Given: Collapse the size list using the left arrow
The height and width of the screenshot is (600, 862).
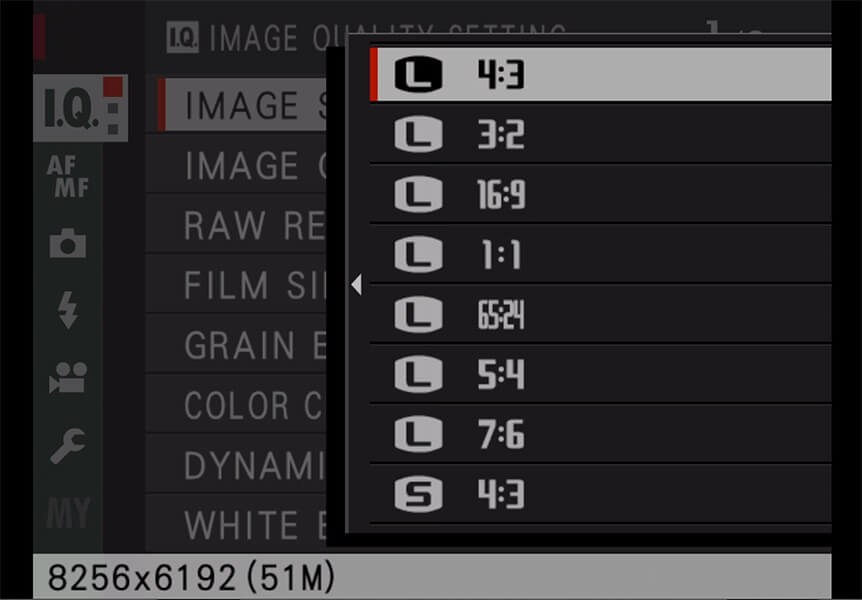Looking at the screenshot, I should click(356, 284).
